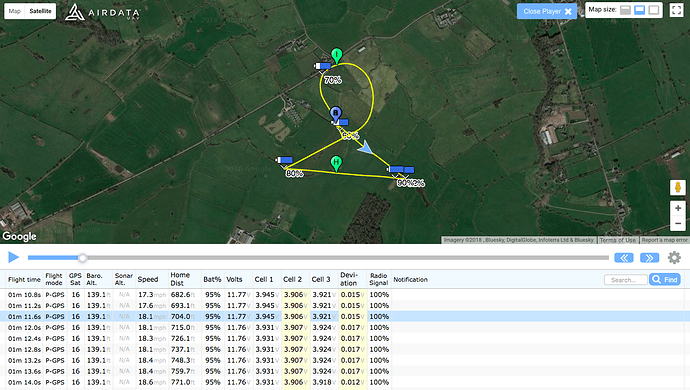The width and height of the screenshot is (690, 390).
Task: Click the Find button
Action: [x=665, y=280]
